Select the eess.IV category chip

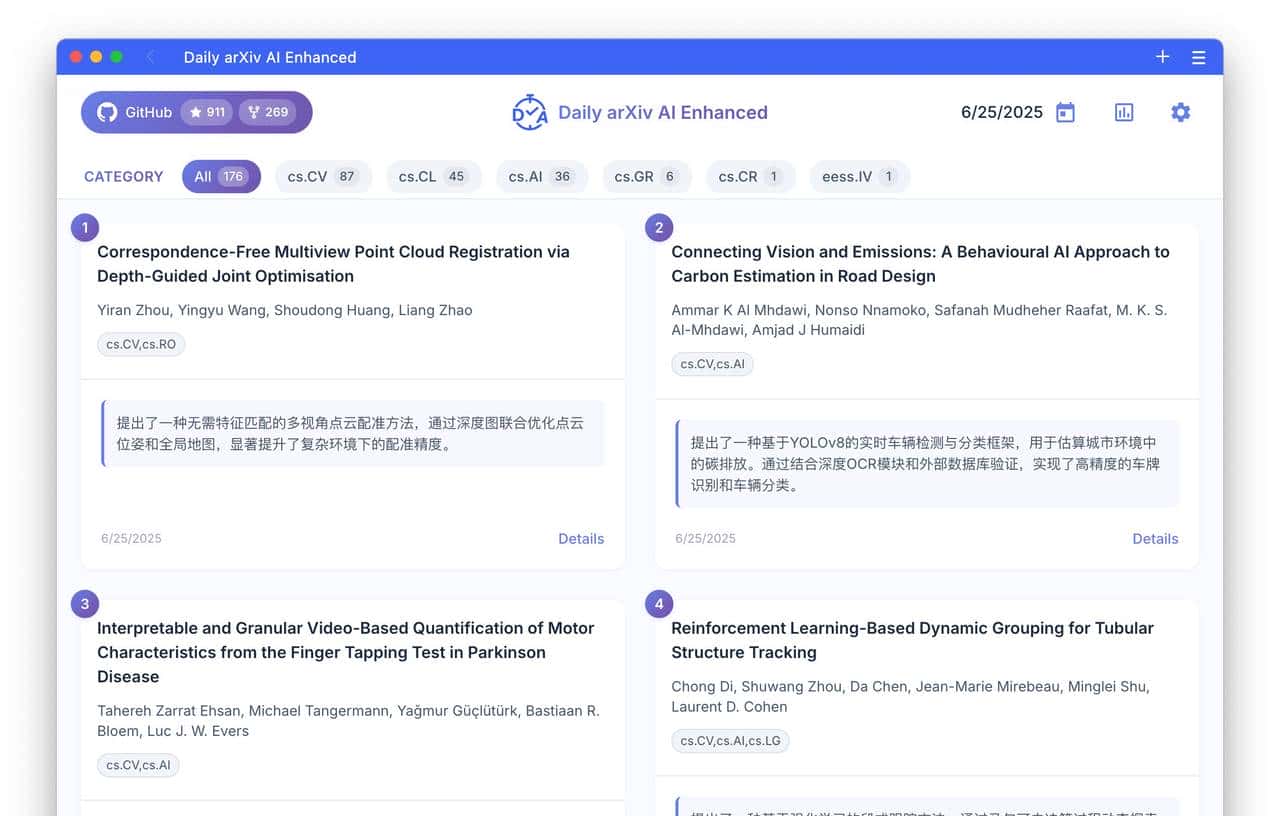859,177
